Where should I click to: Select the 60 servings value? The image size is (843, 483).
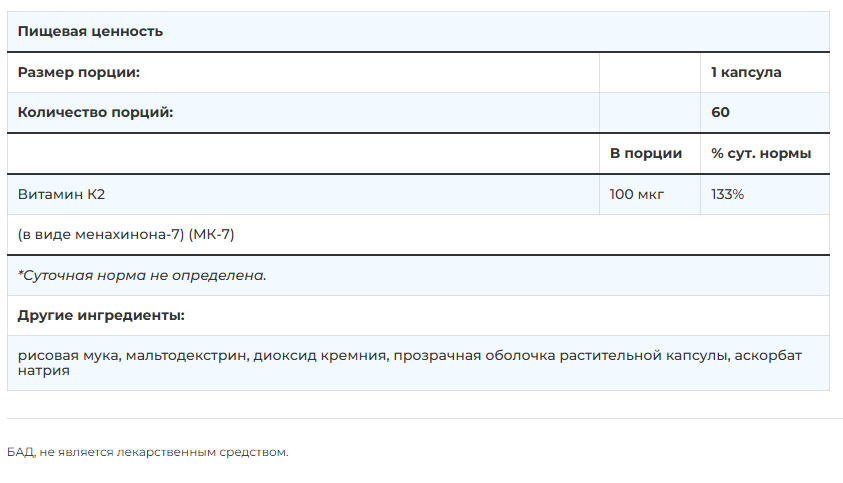pos(720,112)
